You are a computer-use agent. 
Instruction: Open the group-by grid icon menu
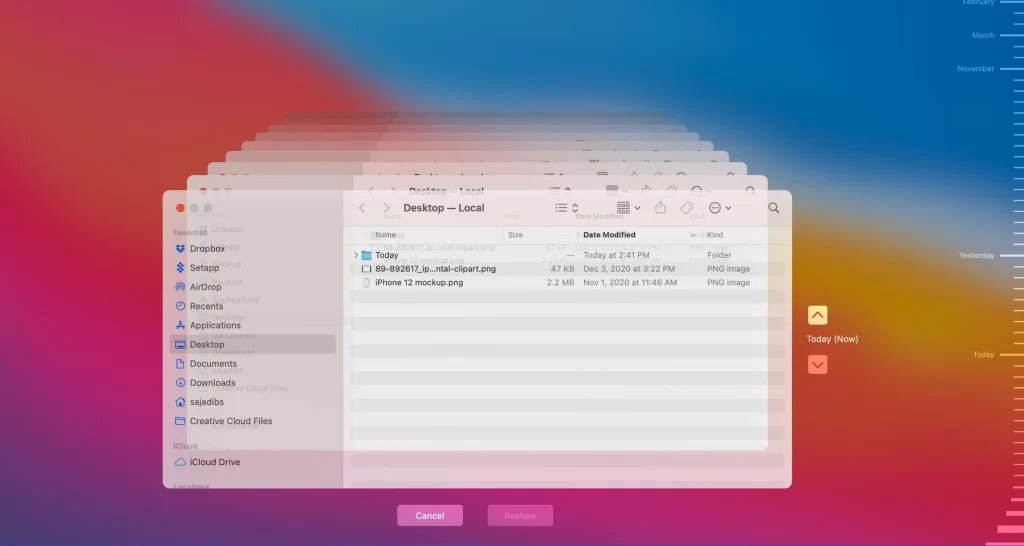(628, 208)
